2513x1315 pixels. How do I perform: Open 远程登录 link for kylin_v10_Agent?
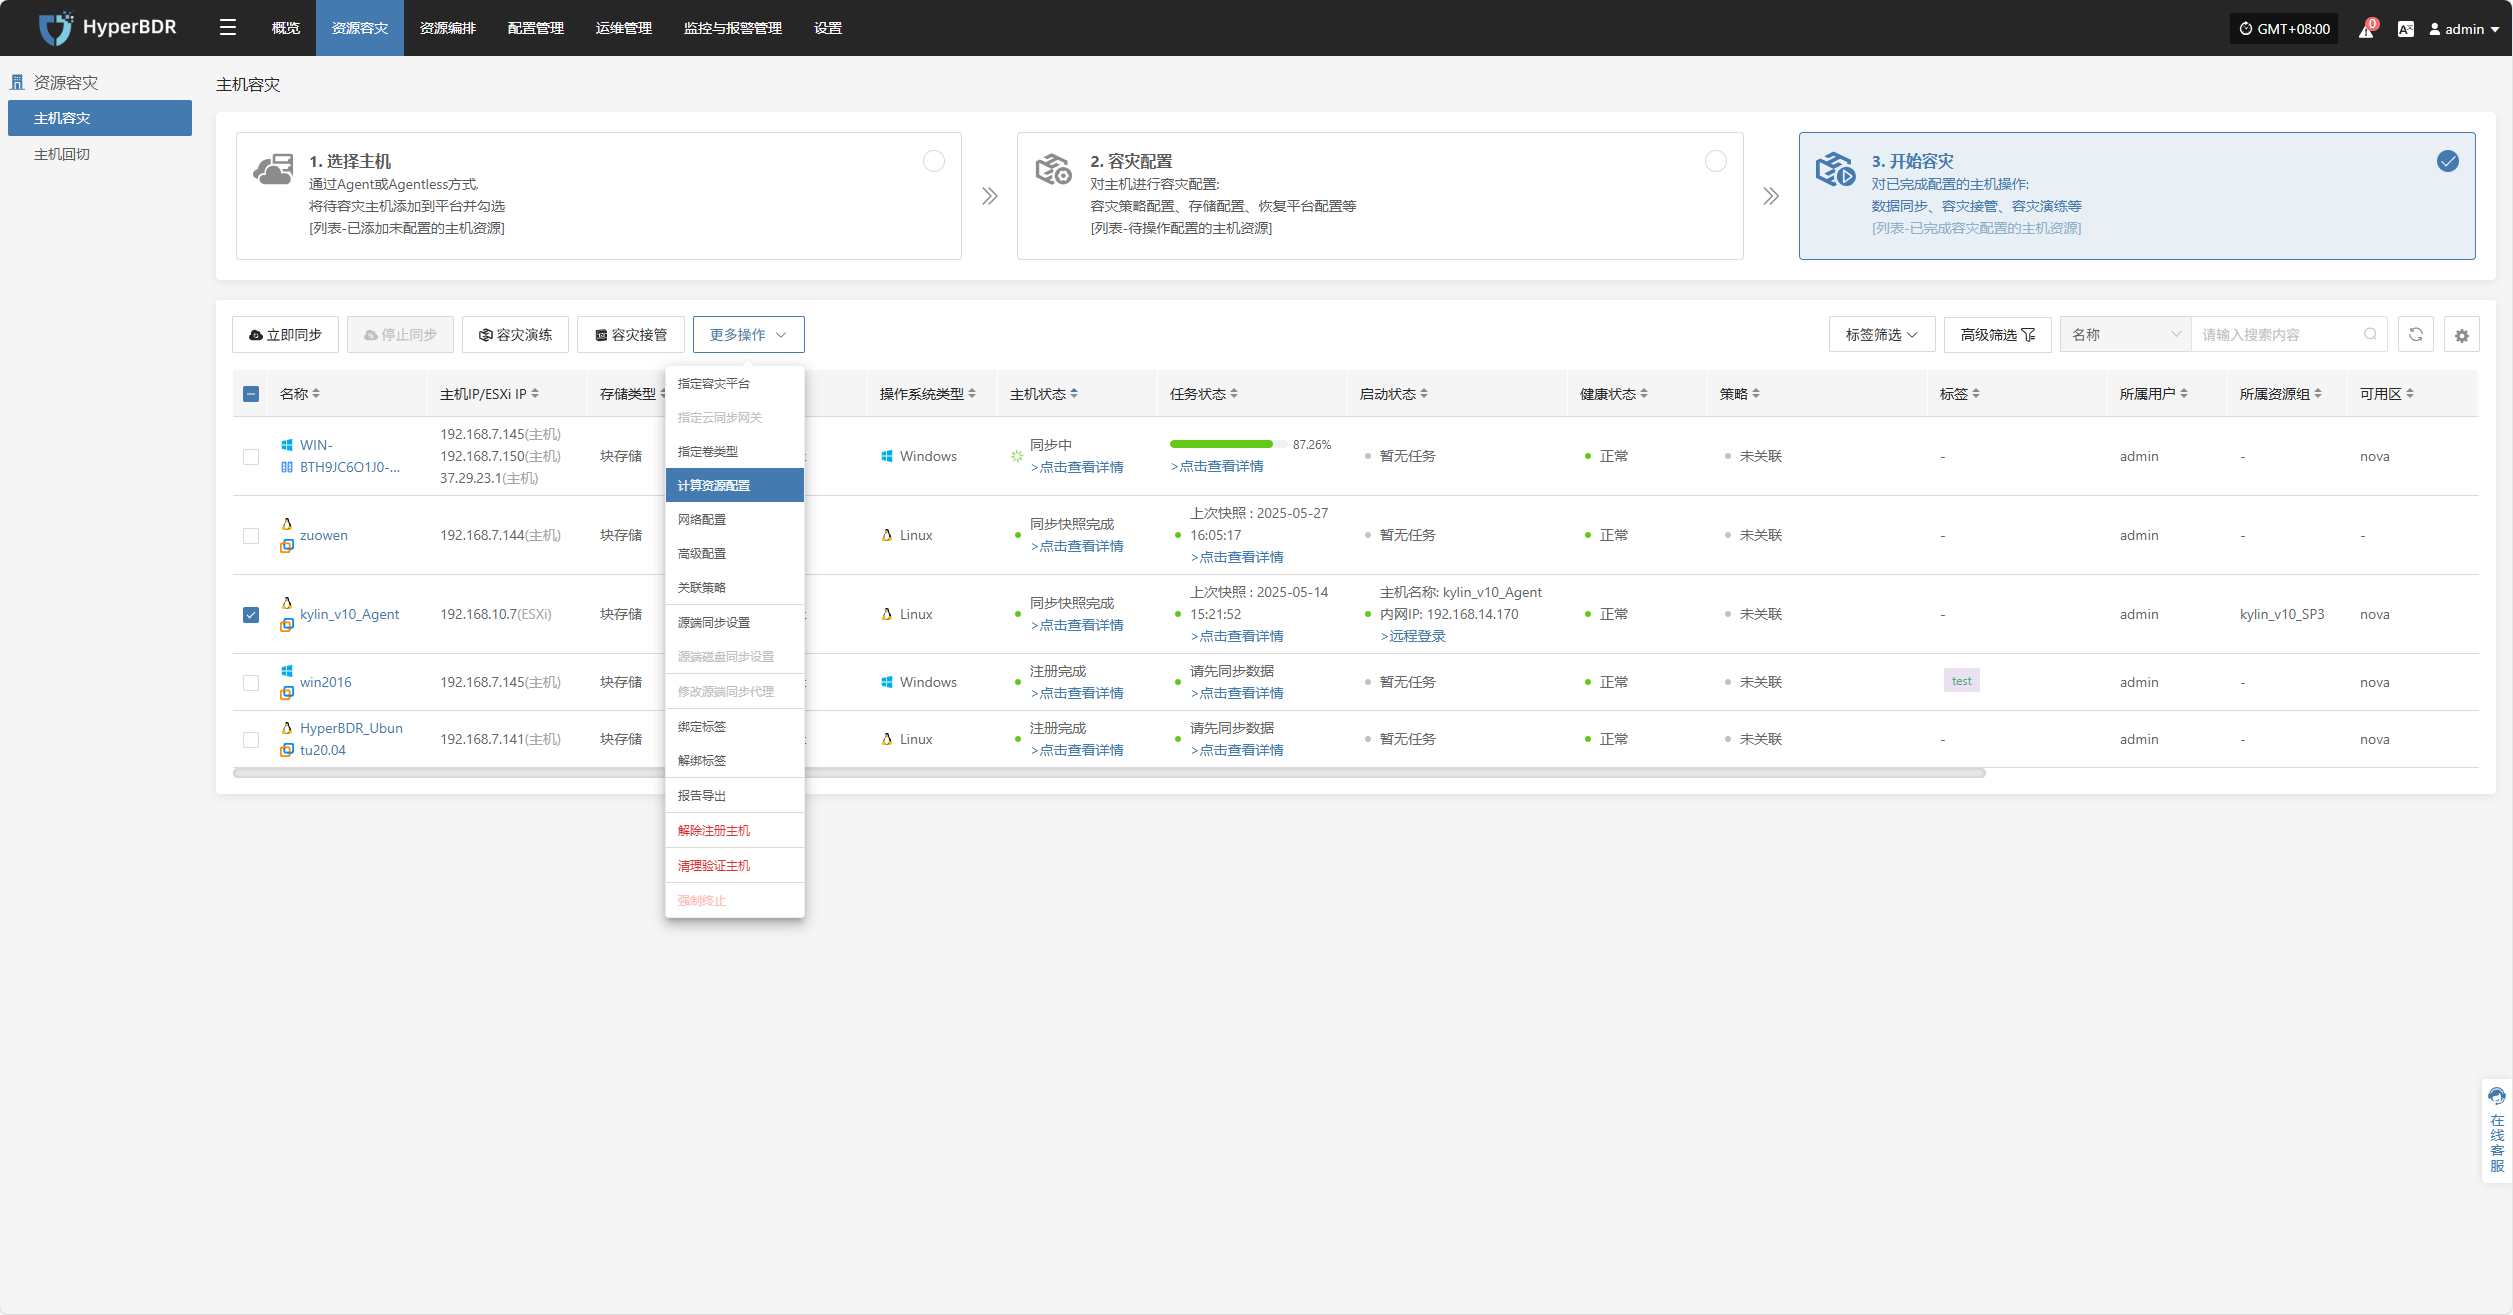click(1413, 636)
